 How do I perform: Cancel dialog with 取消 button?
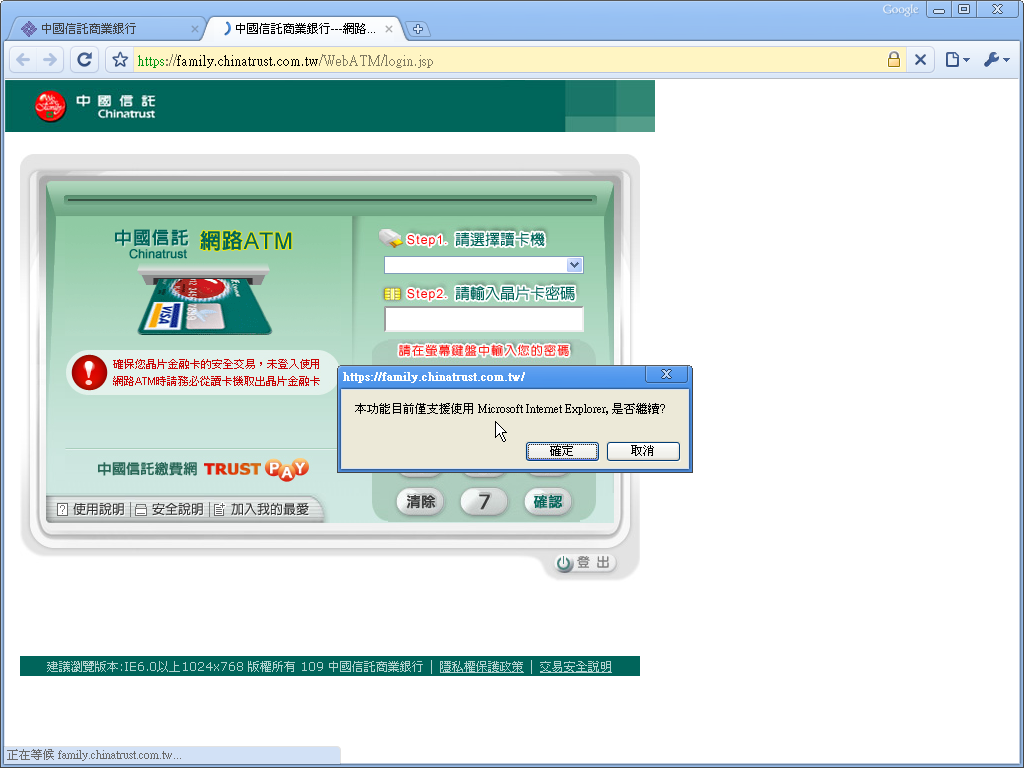pos(643,451)
